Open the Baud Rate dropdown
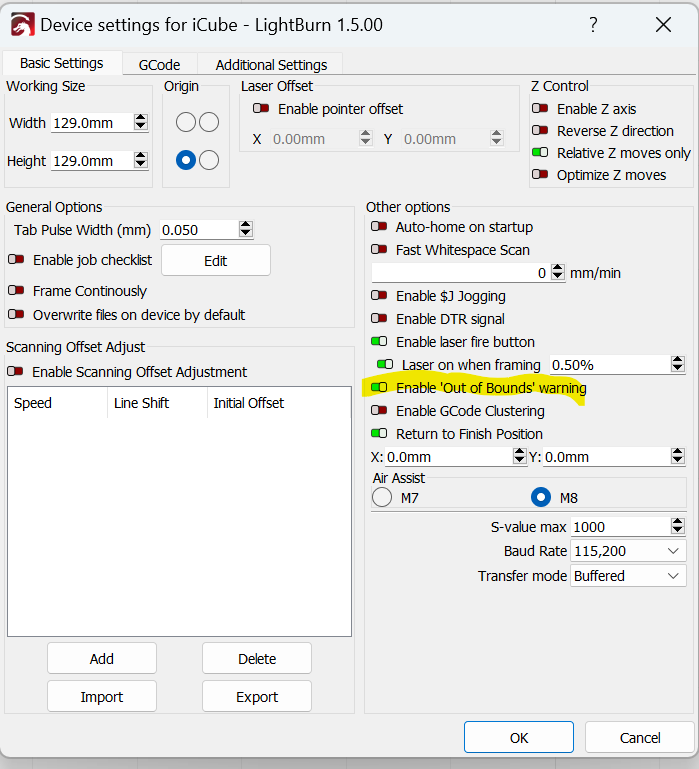This screenshot has height=769, width=699. point(628,551)
